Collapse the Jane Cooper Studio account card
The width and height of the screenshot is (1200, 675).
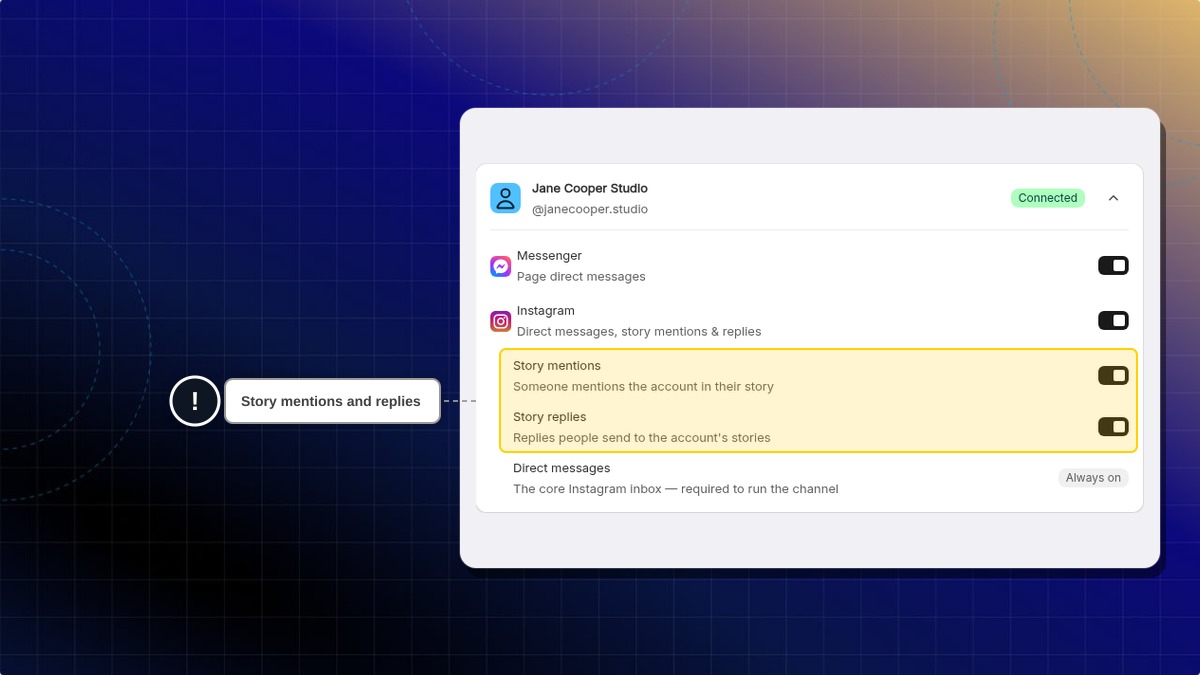pyautogui.click(x=1113, y=198)
